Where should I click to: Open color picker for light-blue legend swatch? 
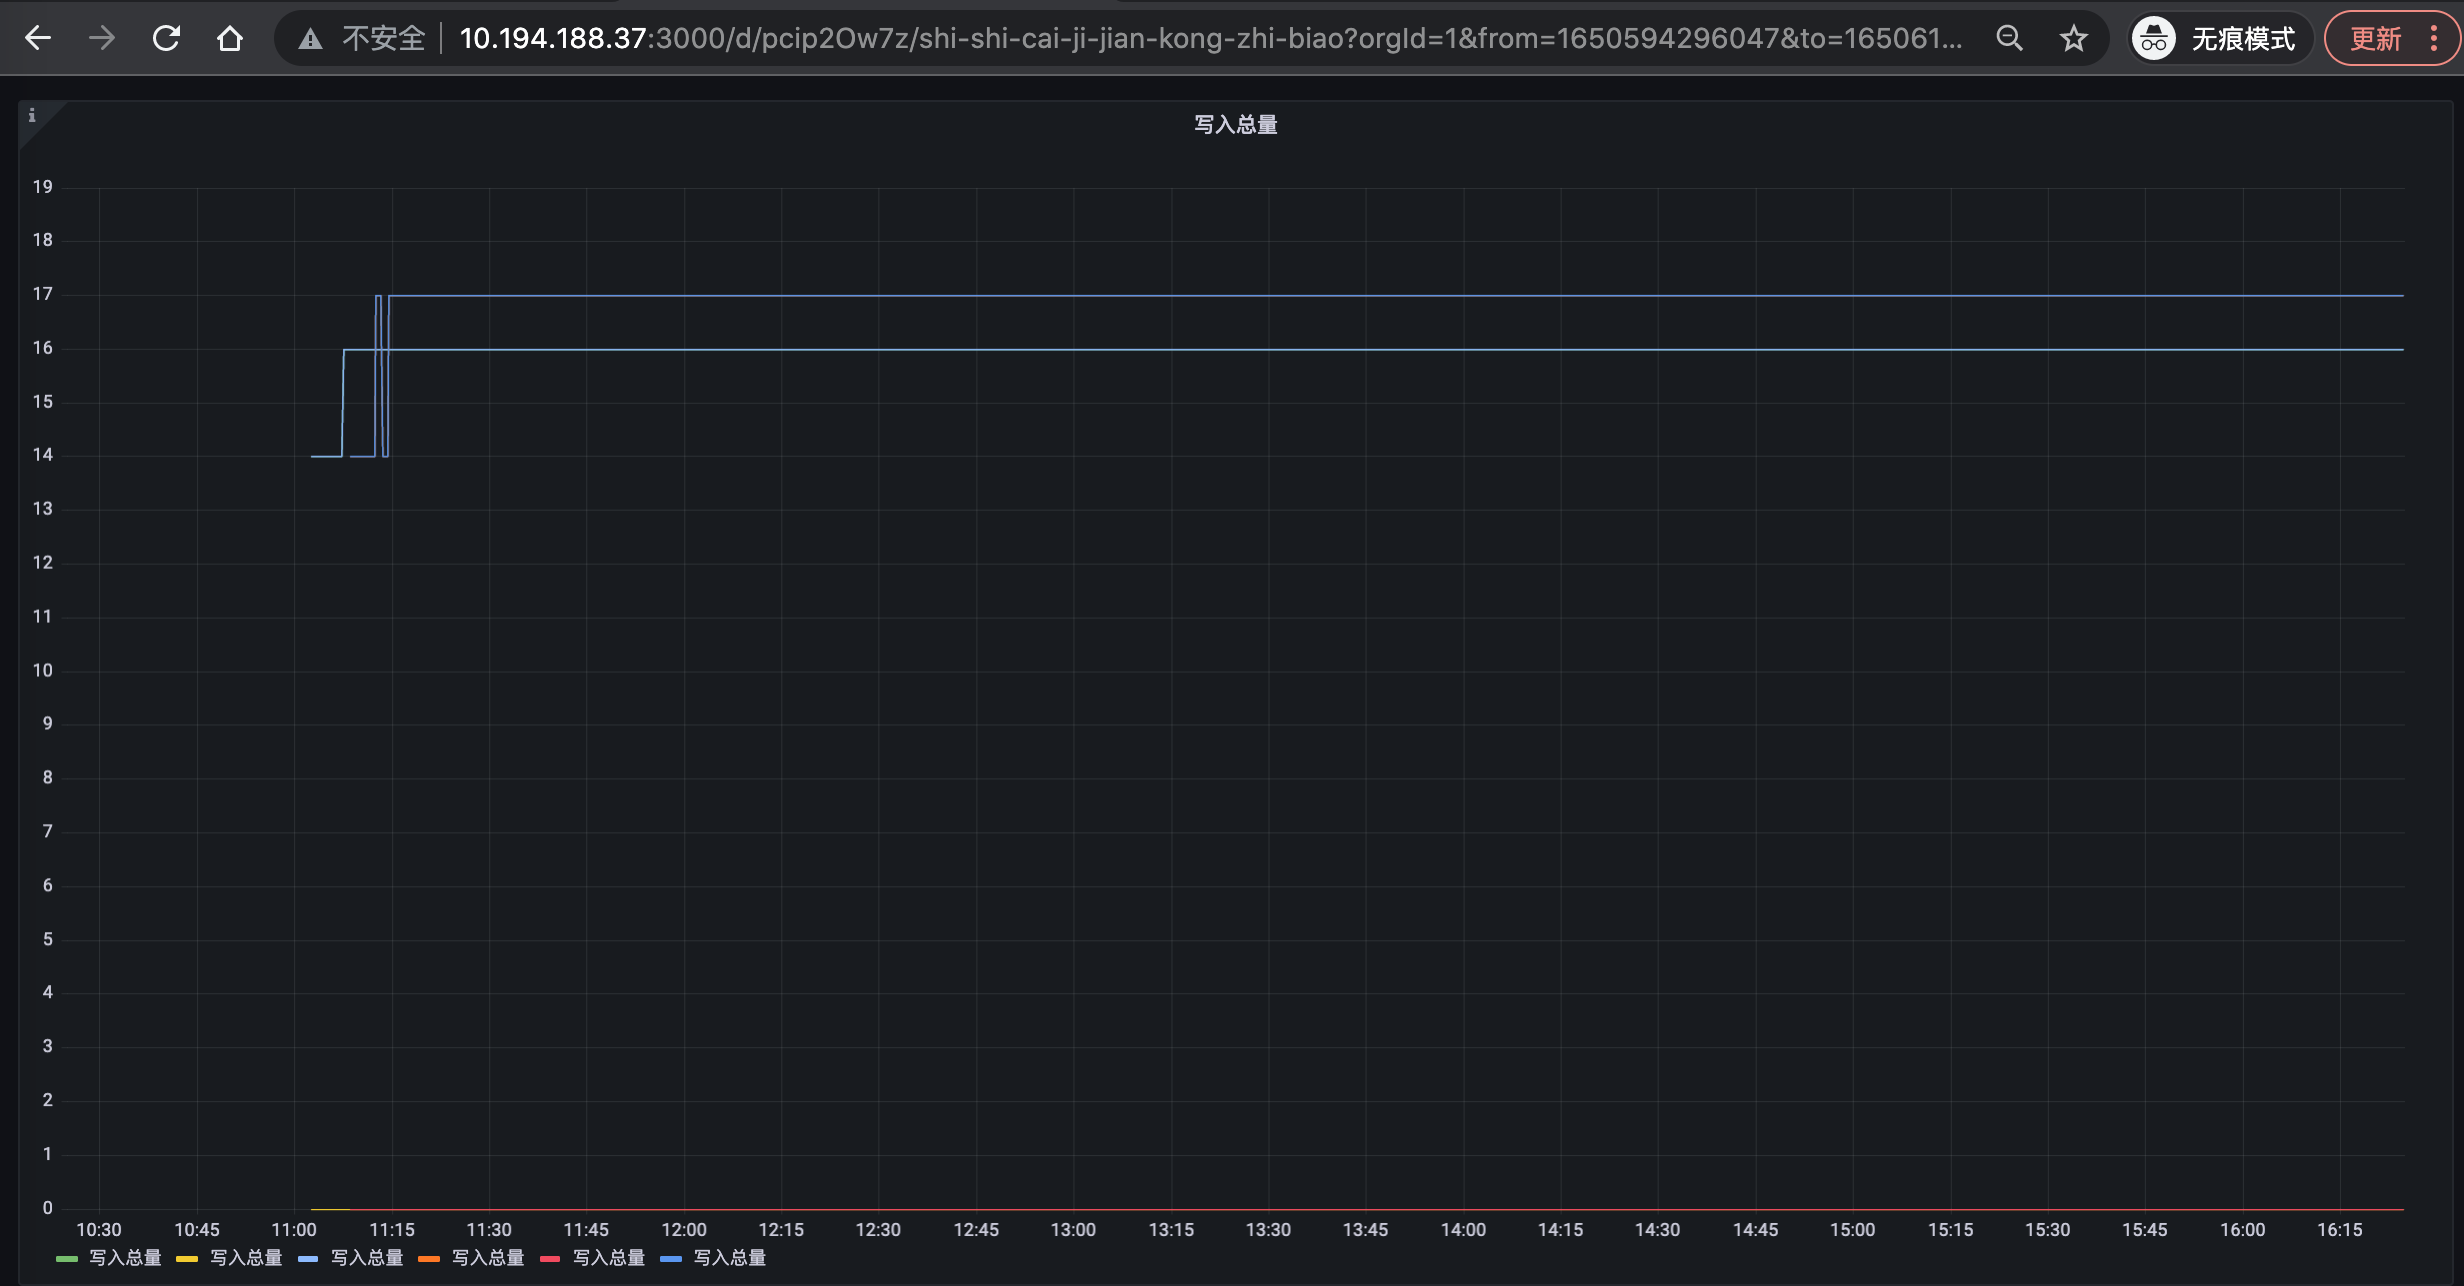click(308, 1259)
